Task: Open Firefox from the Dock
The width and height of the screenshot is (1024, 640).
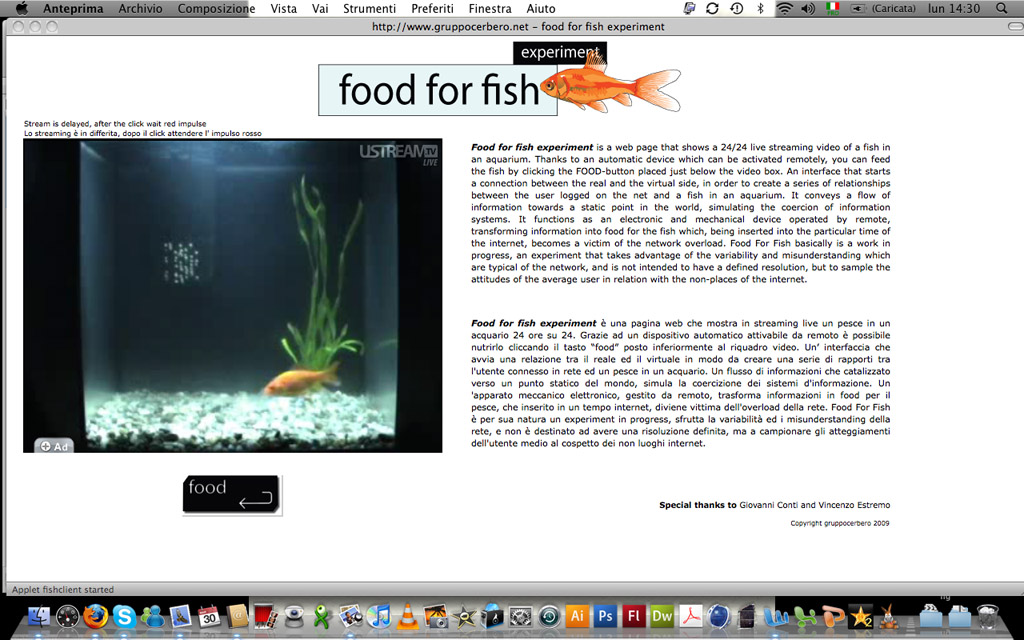Action: (x=93, y=617)
